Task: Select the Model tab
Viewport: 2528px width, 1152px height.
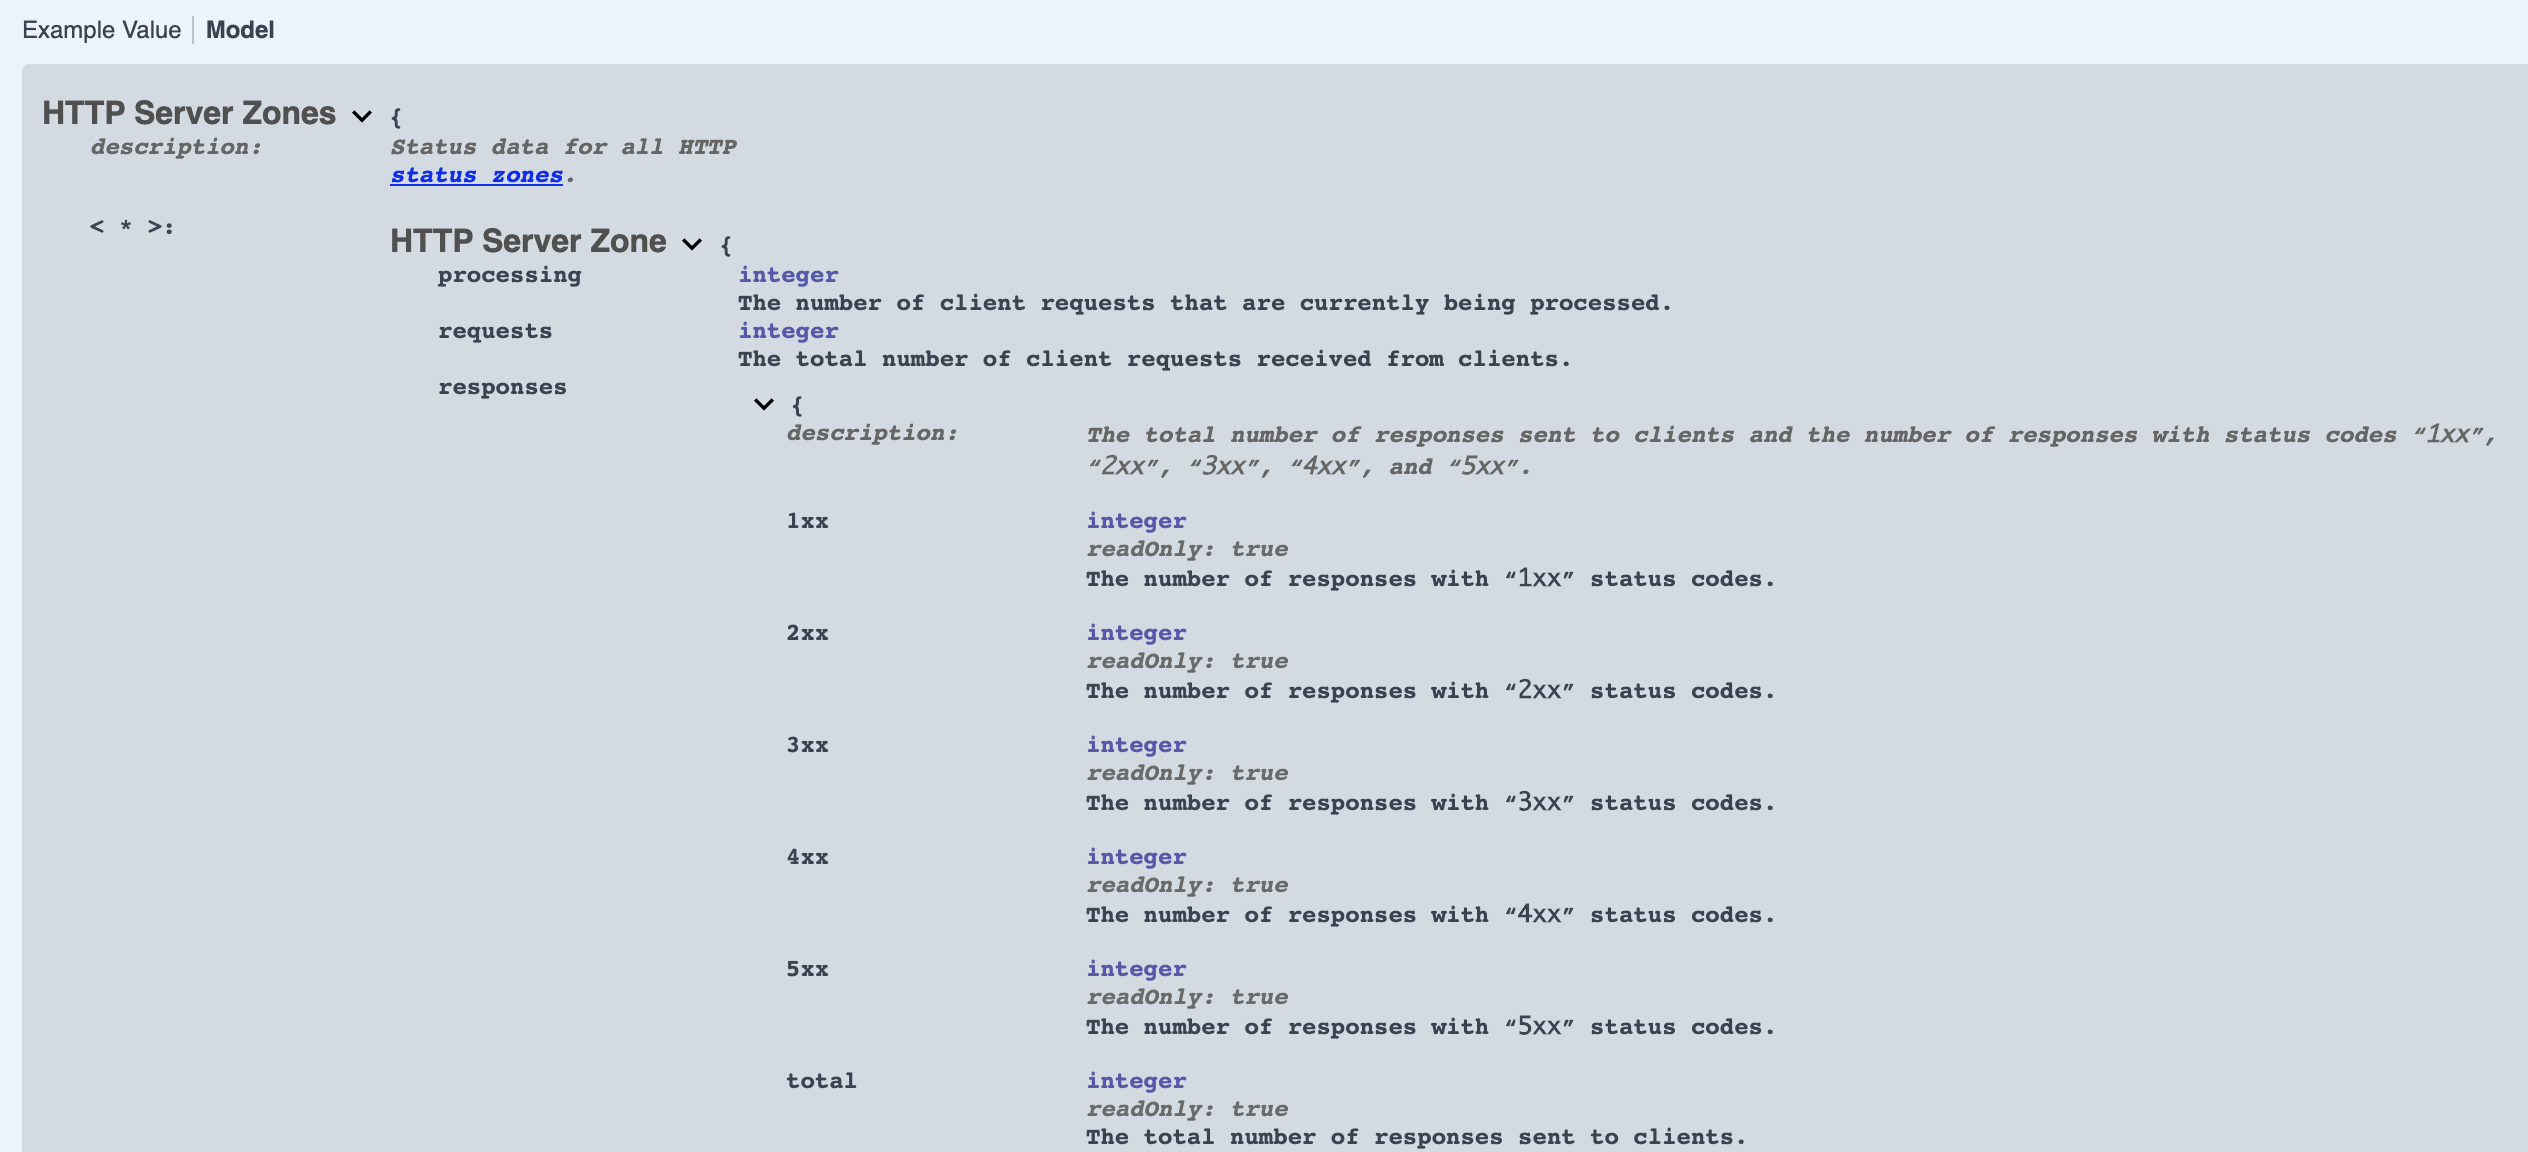Action: (239, 29)
